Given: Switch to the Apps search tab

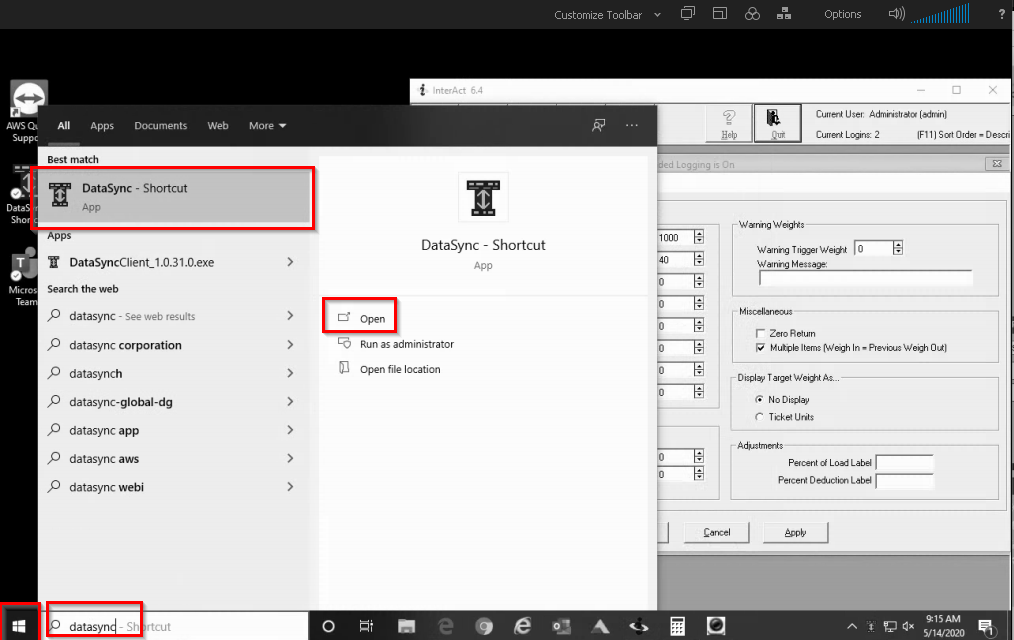Looking at the screenshot, I should click(x=102, y=125).
